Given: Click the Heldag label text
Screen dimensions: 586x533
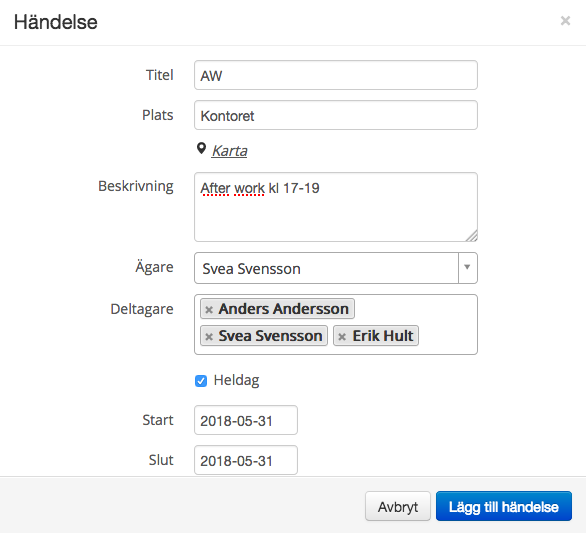Looking at the screenshot, I should (x=236, y=381).
